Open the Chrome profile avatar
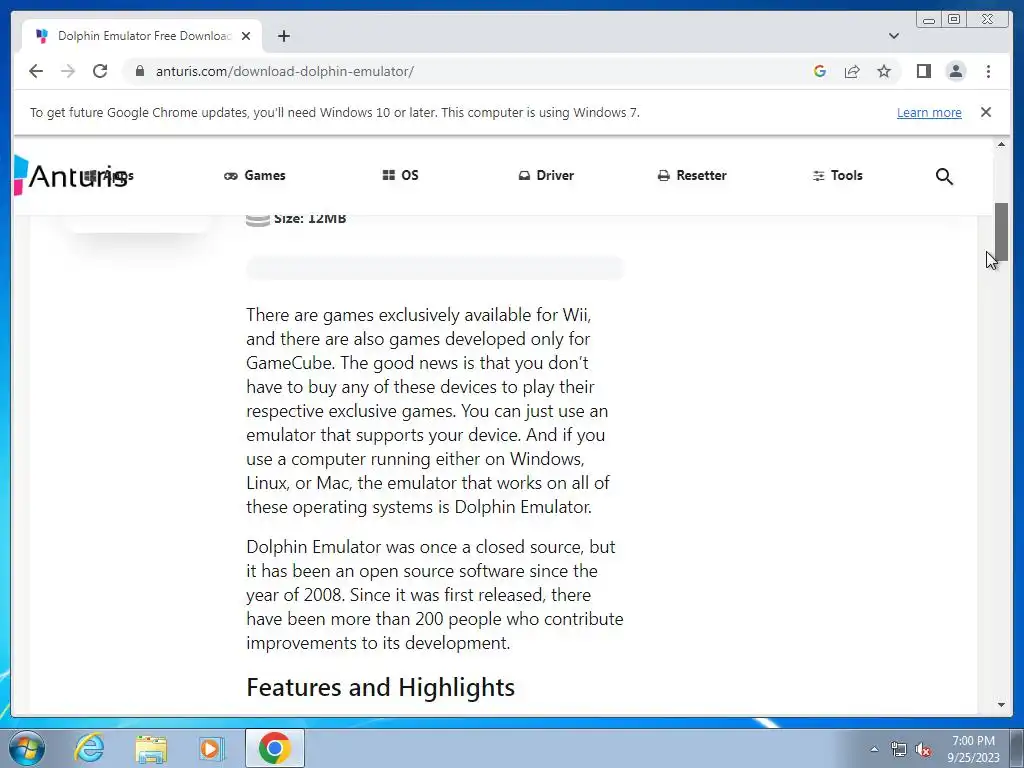Screen dimensions: 1024x768 click(x=955, y=71)
